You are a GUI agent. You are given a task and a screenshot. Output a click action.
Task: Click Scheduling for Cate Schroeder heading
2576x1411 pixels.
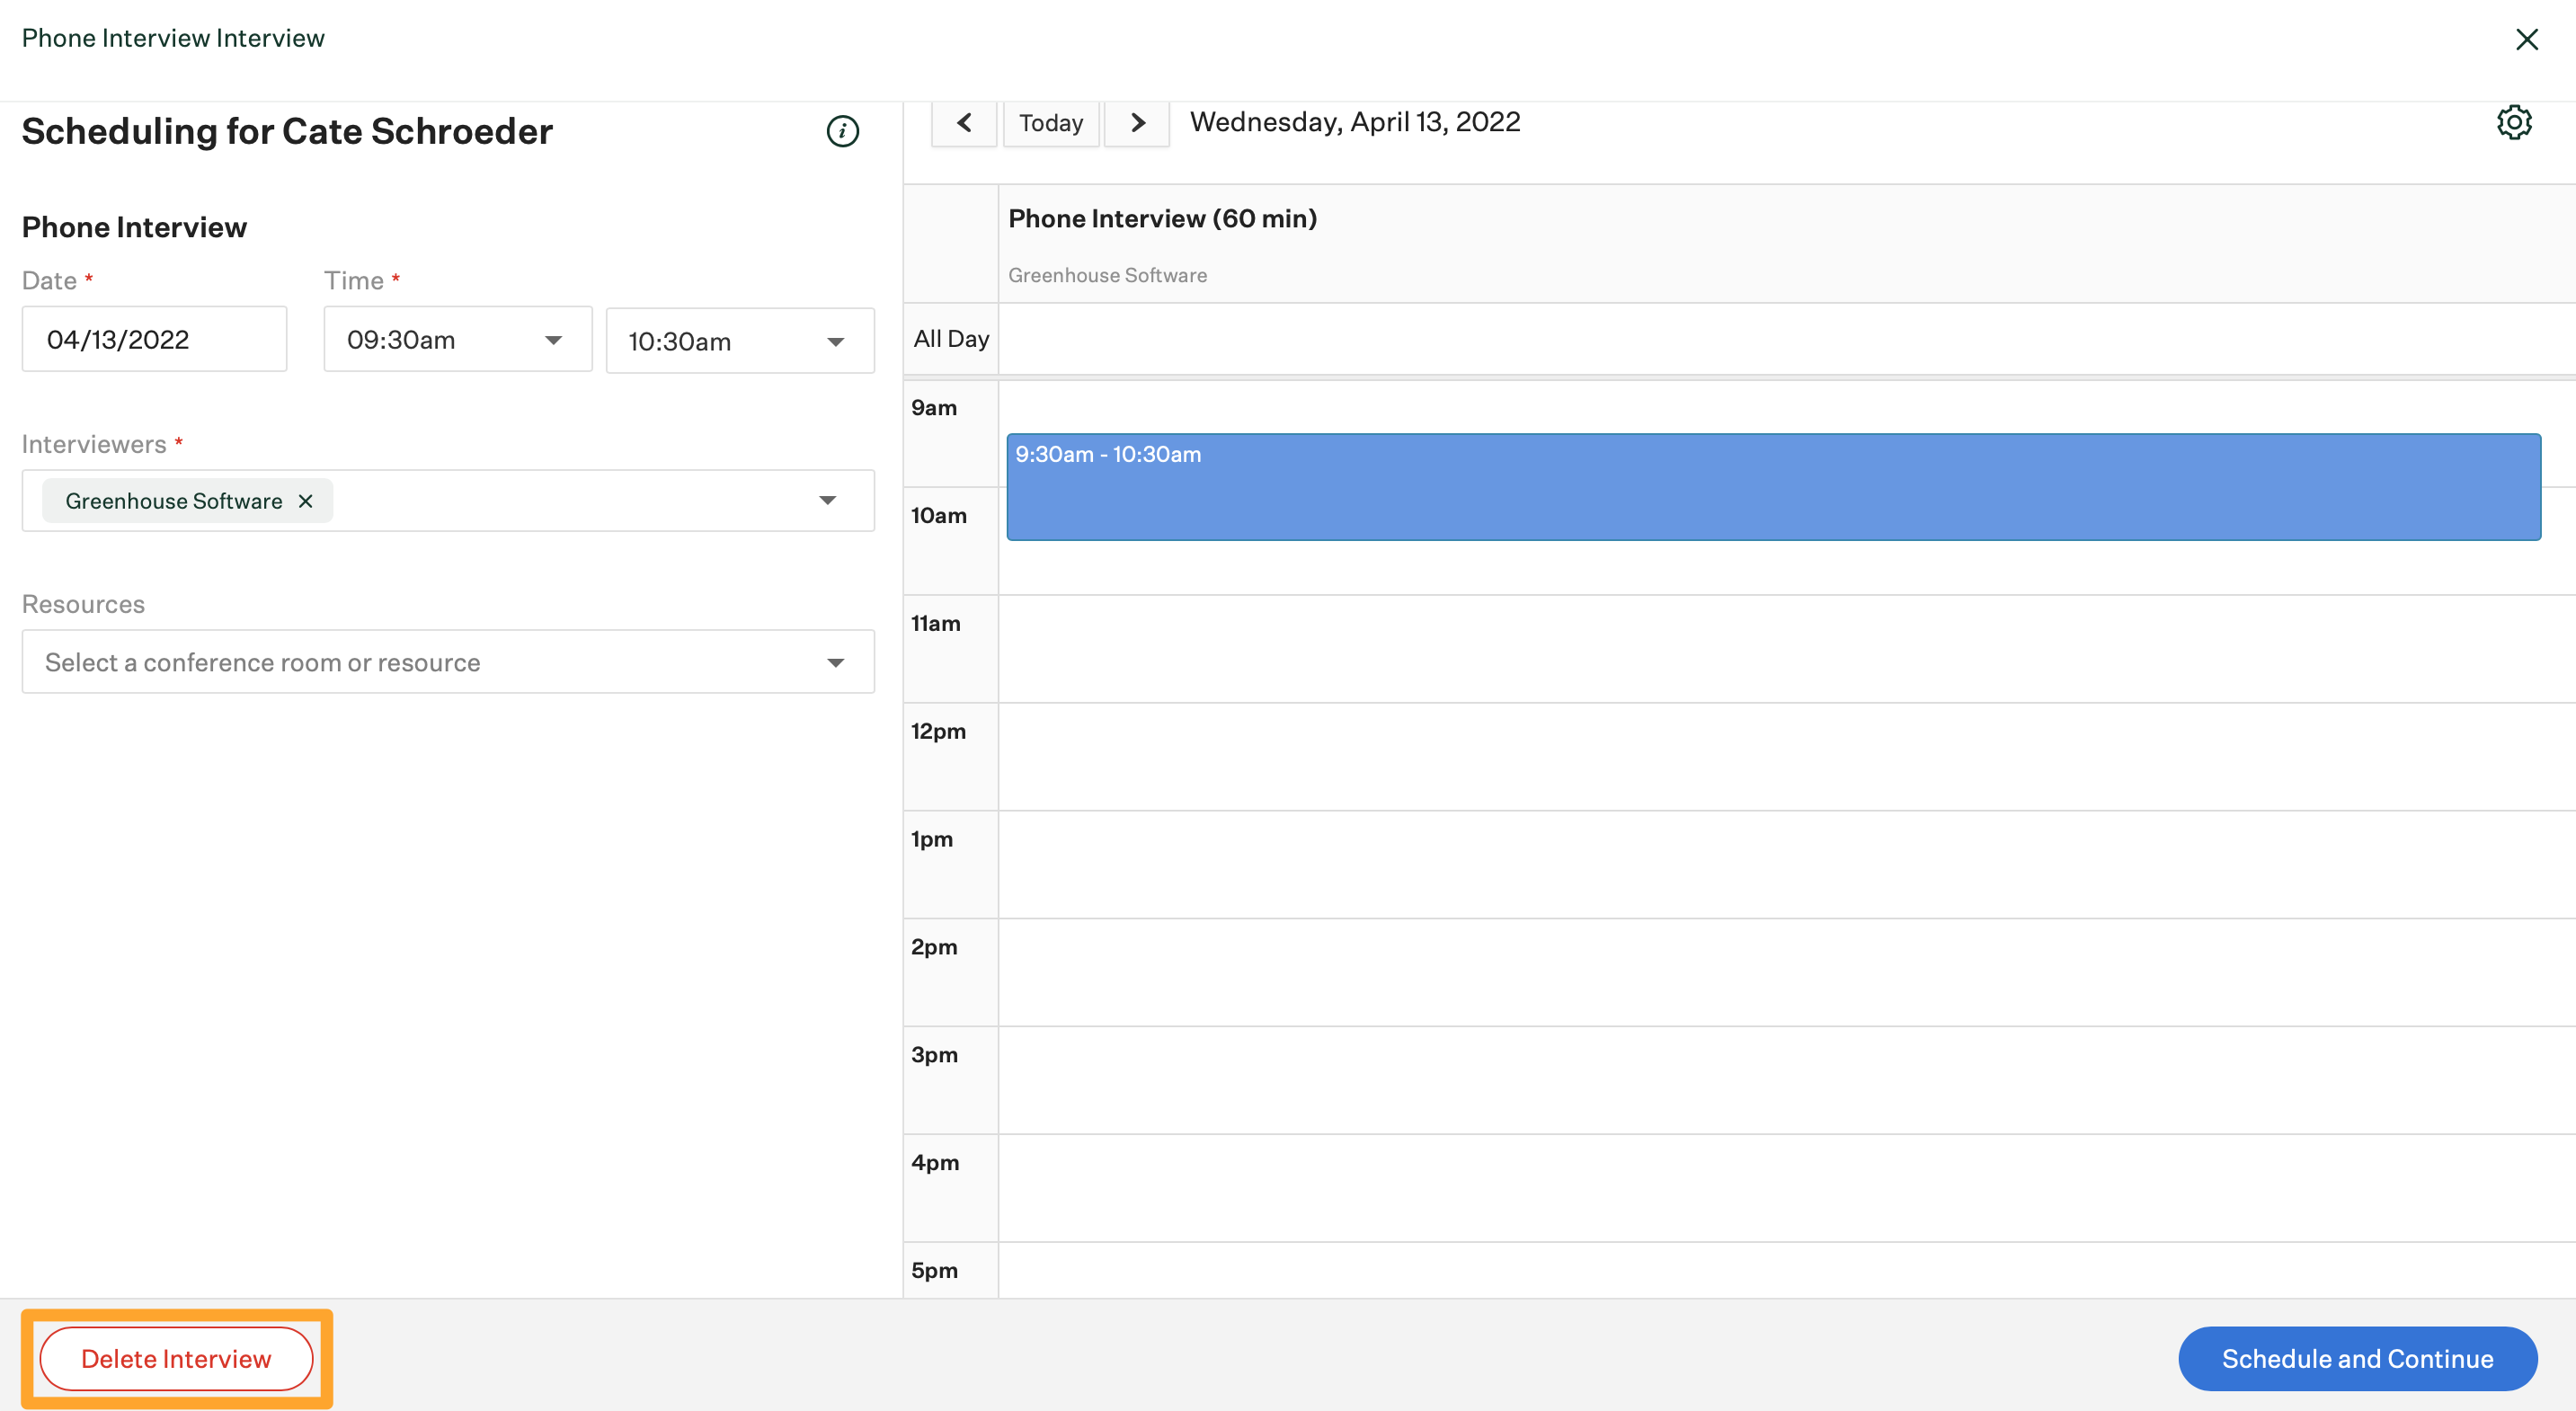coord(287,131)
